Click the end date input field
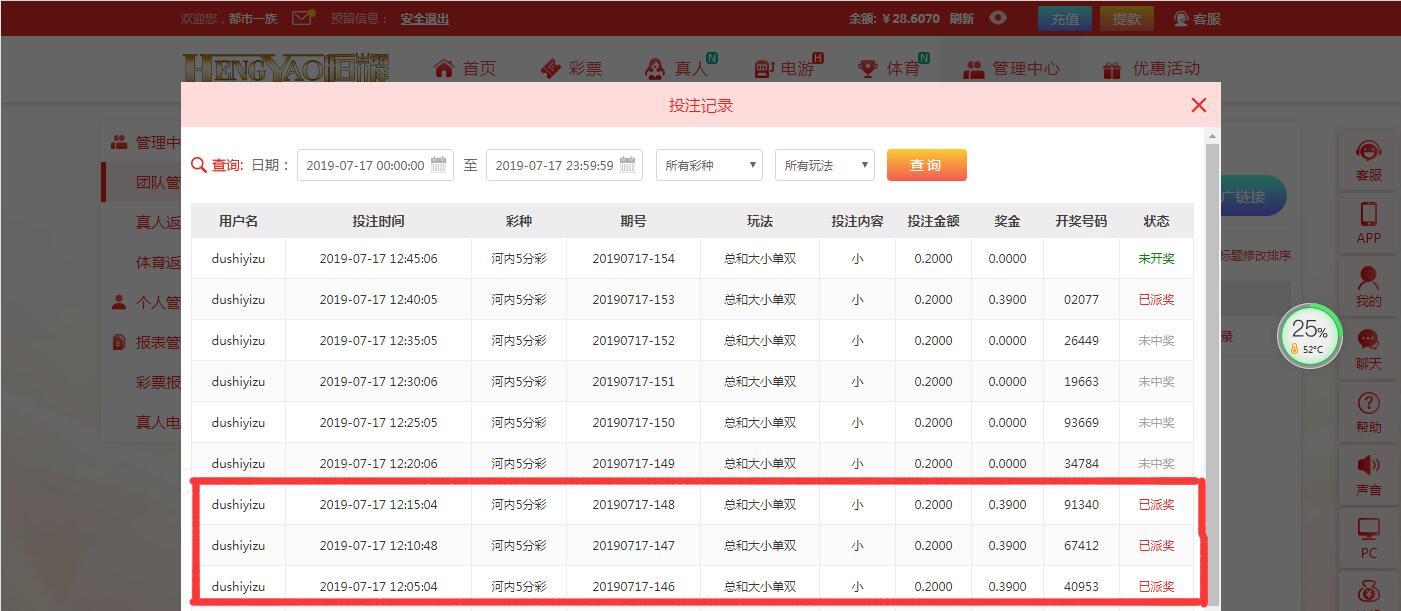Viewport: 1401px width, 611px height. point(564,165)
